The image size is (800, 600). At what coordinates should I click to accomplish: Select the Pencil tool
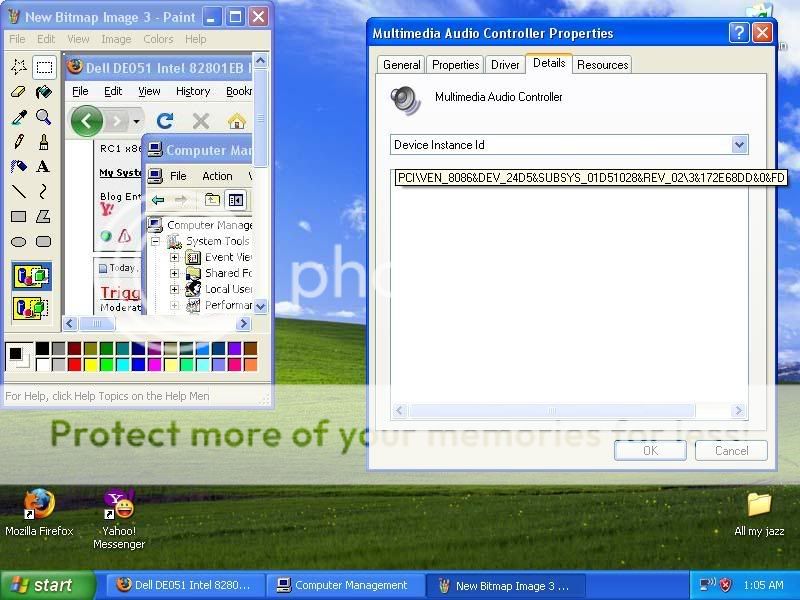[x=19, y=142]
